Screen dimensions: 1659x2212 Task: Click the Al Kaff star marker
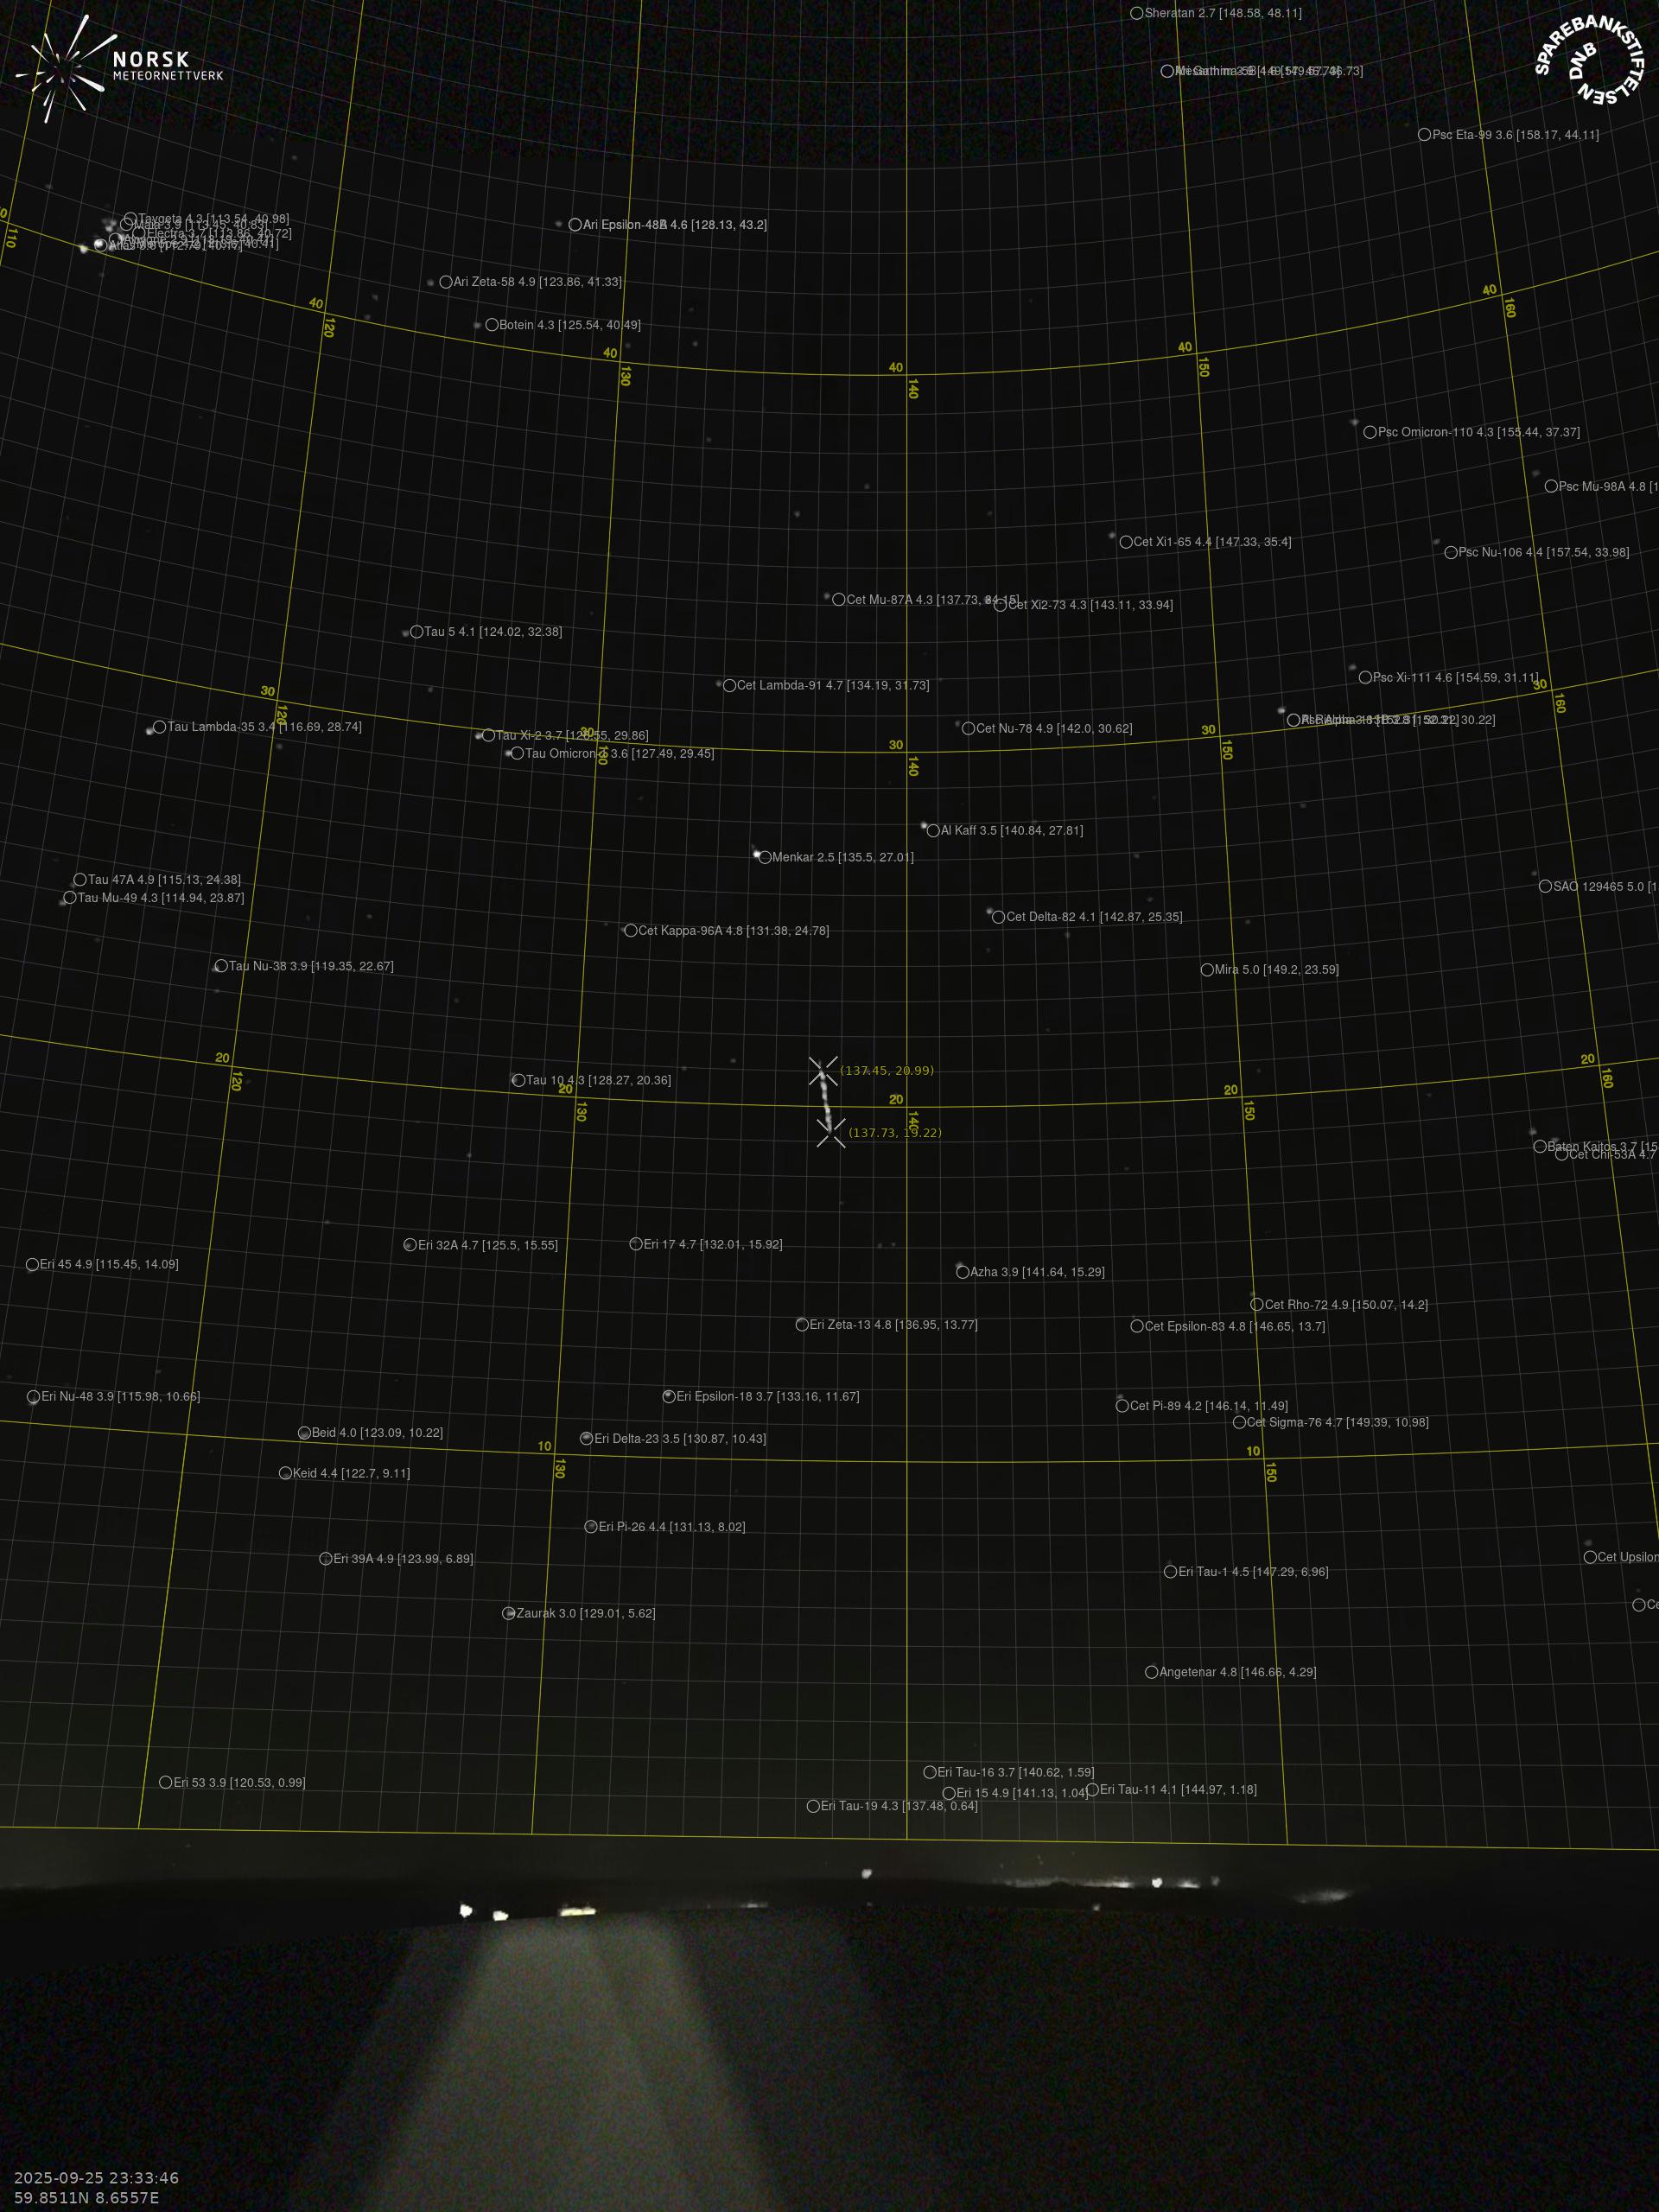point(933,830)
